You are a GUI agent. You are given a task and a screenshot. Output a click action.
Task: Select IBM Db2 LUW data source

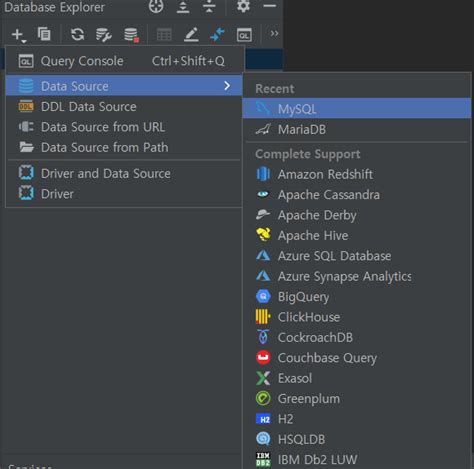coord(357,460)
